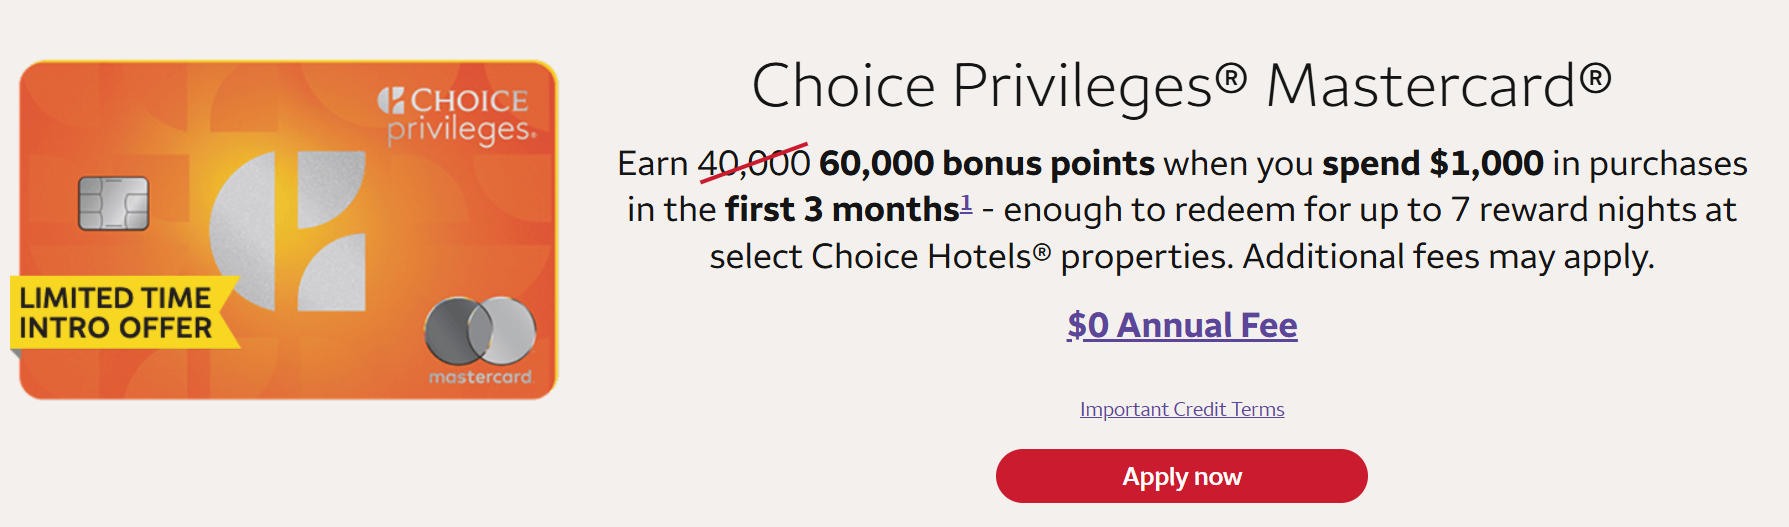The image size is (1789, 527).
Task: Click the EMV chip on the card
Action: [114, 203]
